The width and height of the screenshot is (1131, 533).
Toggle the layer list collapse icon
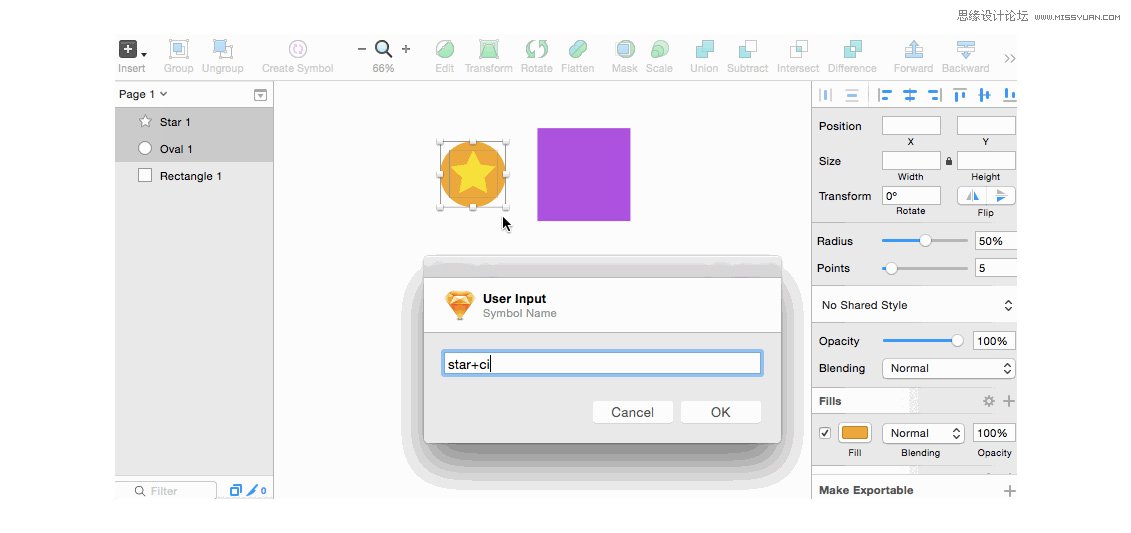(x=260, y=95)
